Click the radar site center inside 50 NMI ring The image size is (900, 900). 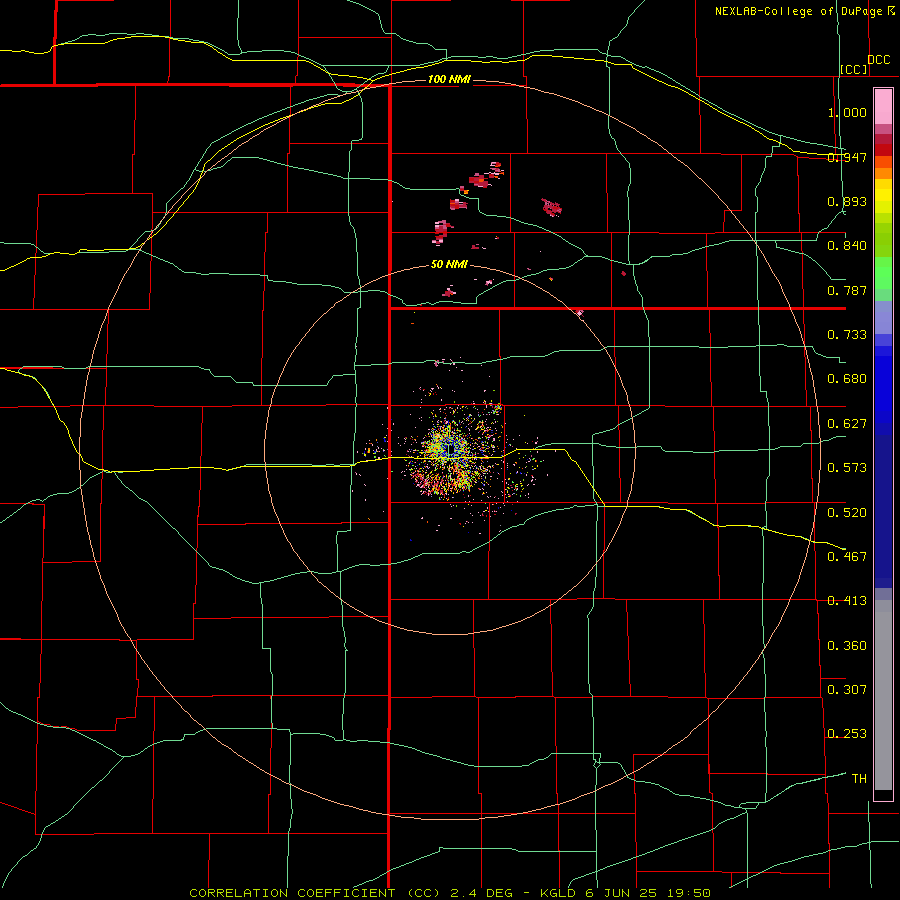(450, 450)
